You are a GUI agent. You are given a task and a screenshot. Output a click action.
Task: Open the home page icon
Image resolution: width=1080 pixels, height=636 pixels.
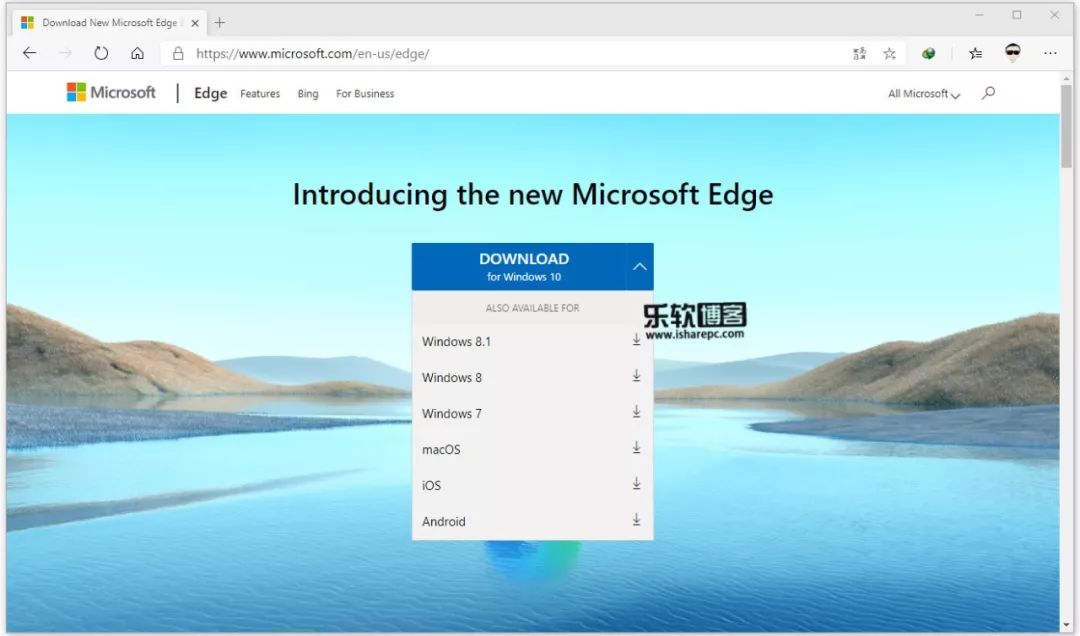coord(137,53)
